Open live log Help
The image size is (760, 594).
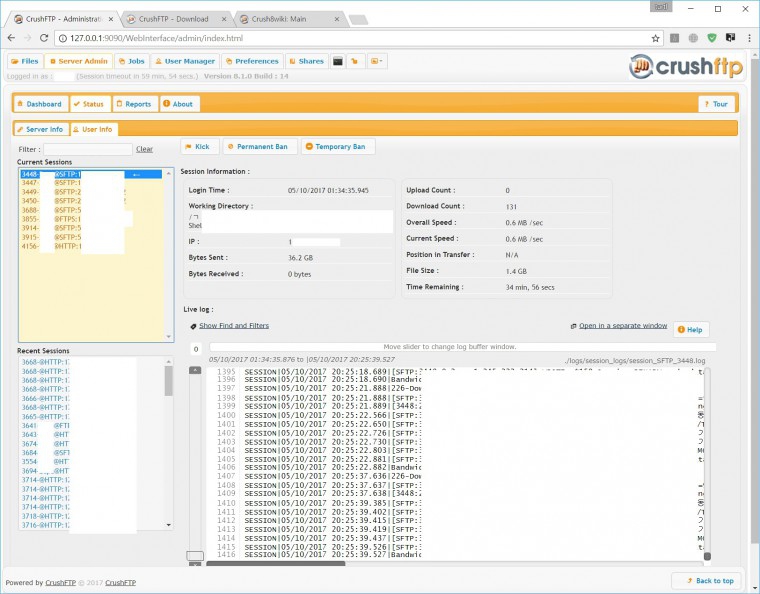click(x=690, y=330)
